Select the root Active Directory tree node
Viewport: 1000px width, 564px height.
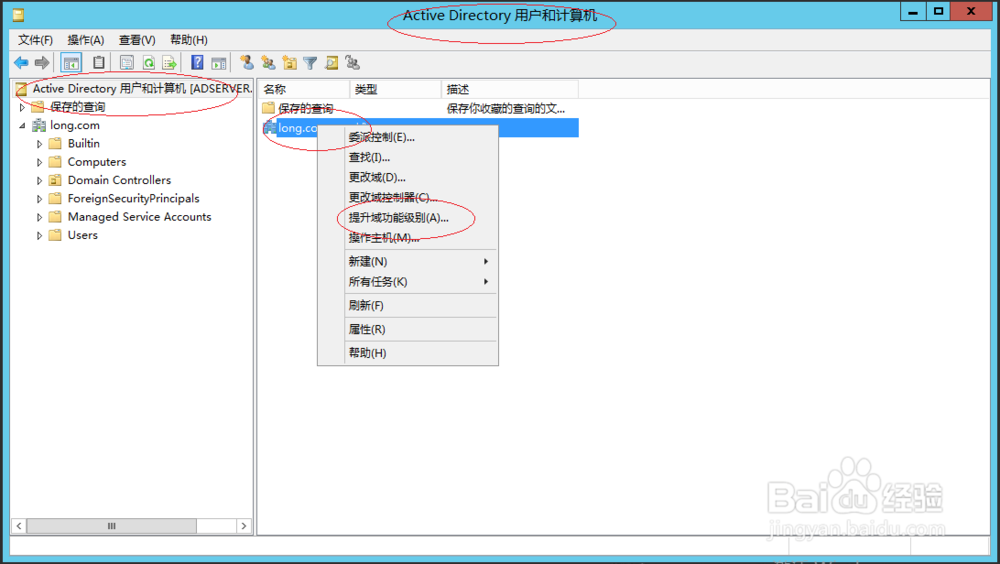tap(142, 89)
